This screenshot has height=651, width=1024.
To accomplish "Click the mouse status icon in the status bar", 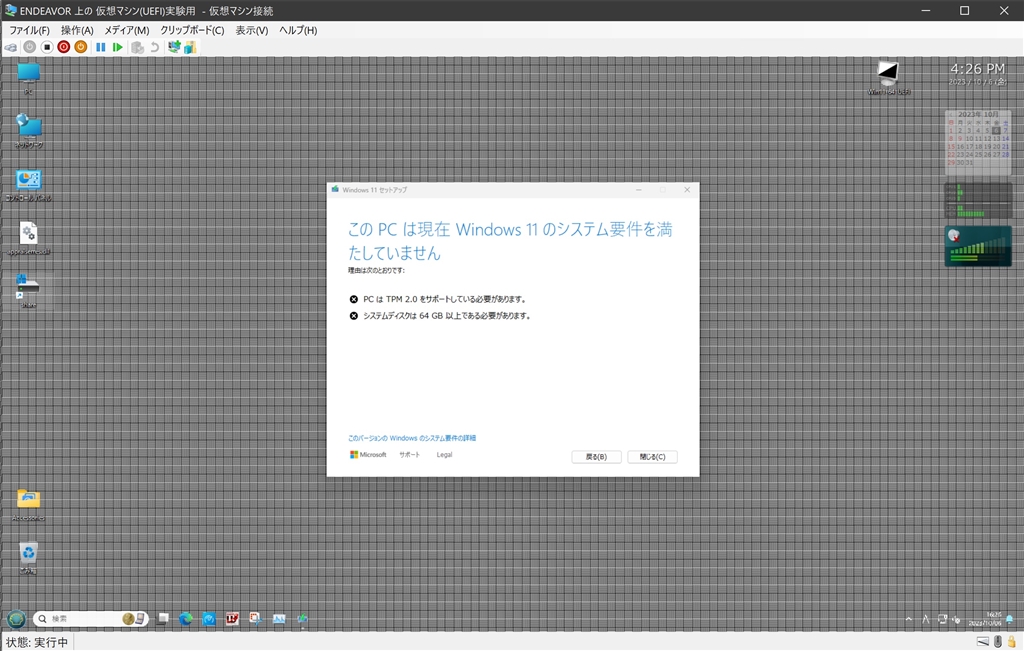I will [999, 642].
